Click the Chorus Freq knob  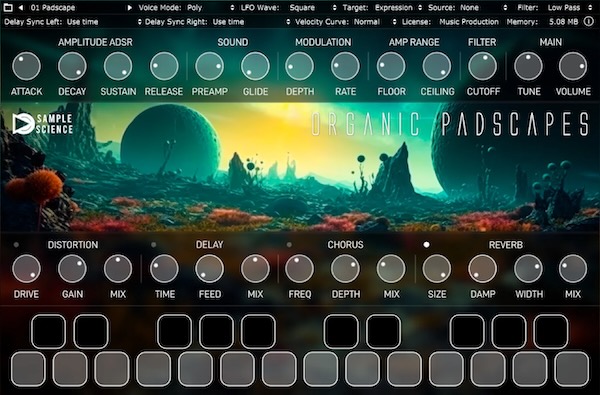point(299,269)
